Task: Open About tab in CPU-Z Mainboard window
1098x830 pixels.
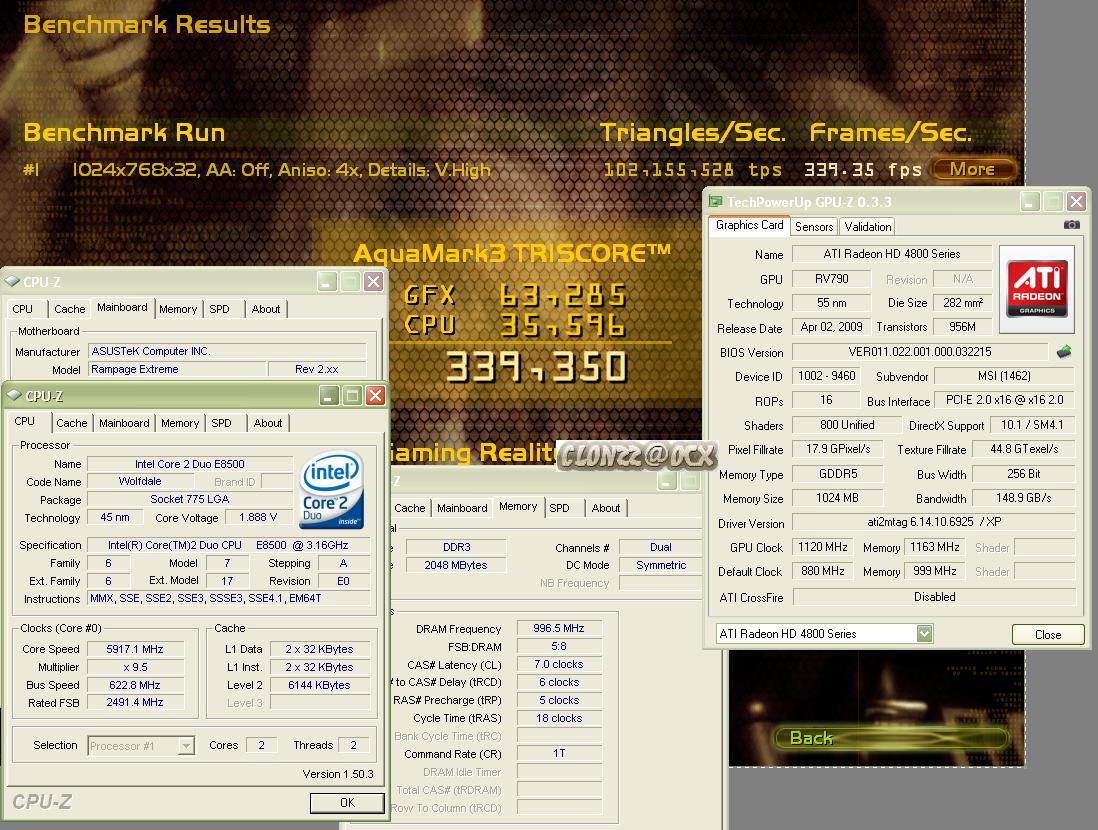Action: 265,309
